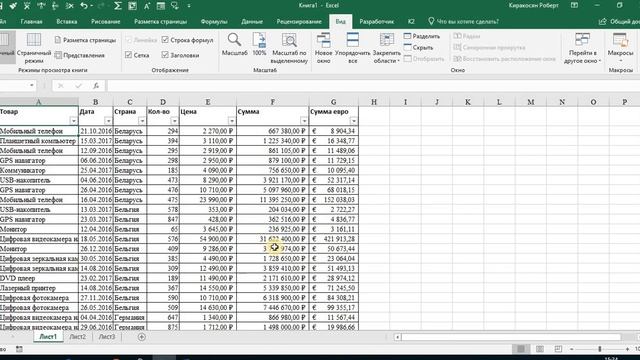640x360 pixels.
Task: Open the Закрепить области freeze panes menu
Action: (387, 48)
